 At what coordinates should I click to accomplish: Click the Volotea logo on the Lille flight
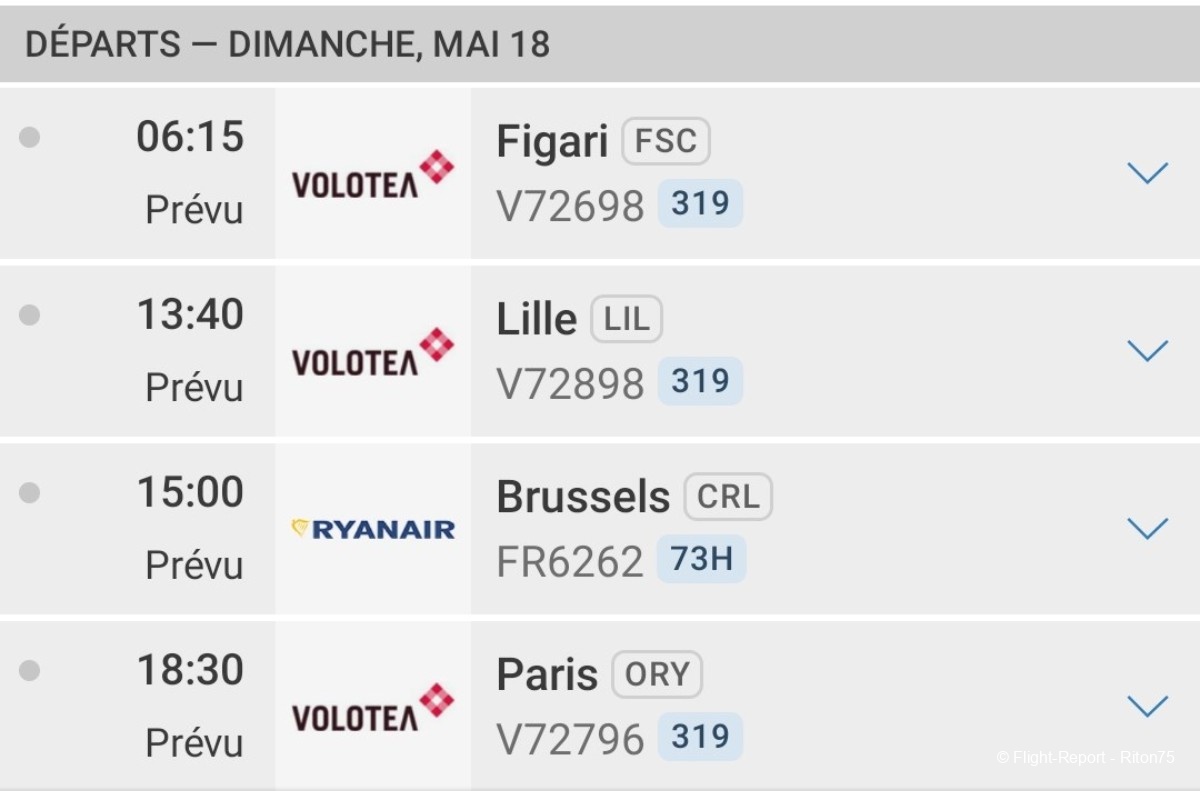click(373, 352)
